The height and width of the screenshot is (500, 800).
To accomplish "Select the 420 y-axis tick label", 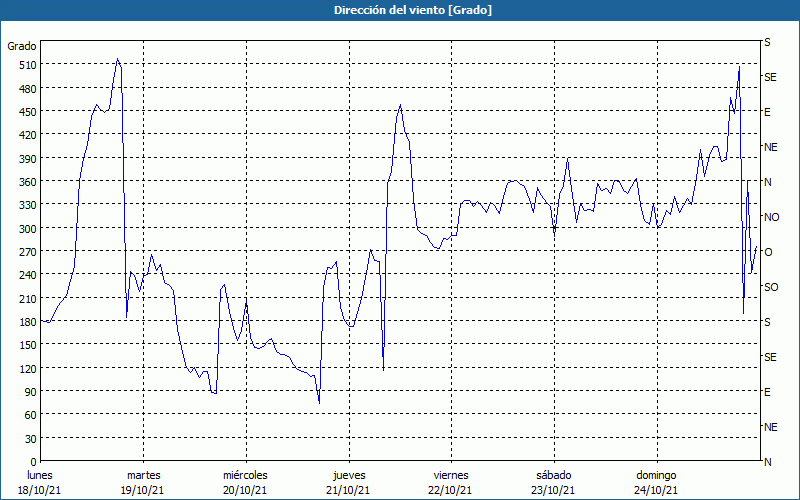I will 28,135.
